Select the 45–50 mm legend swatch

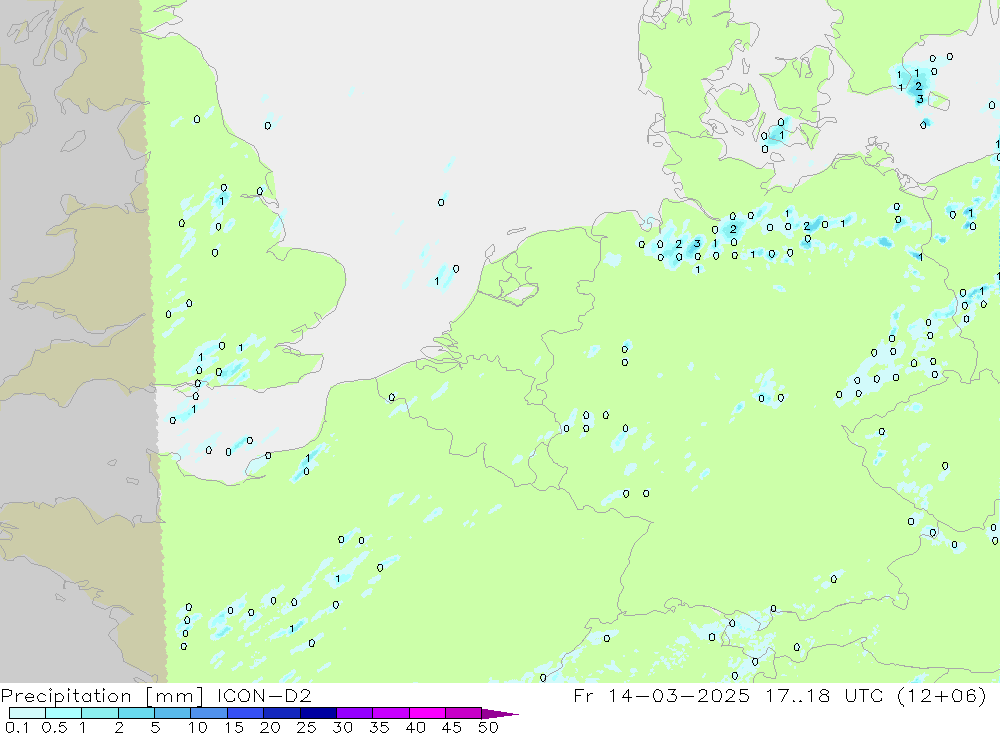coord(464,713)
